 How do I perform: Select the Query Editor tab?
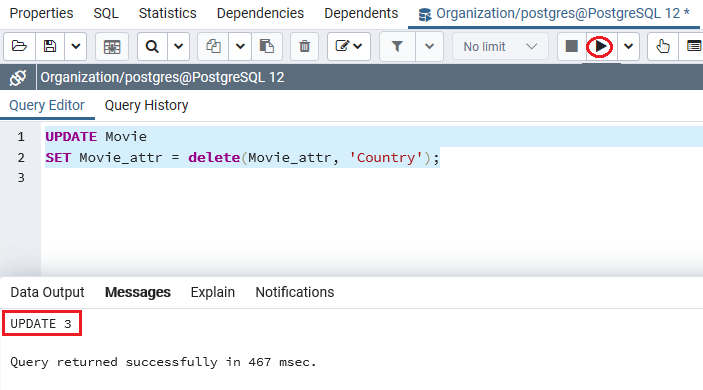tap(47, 105)
